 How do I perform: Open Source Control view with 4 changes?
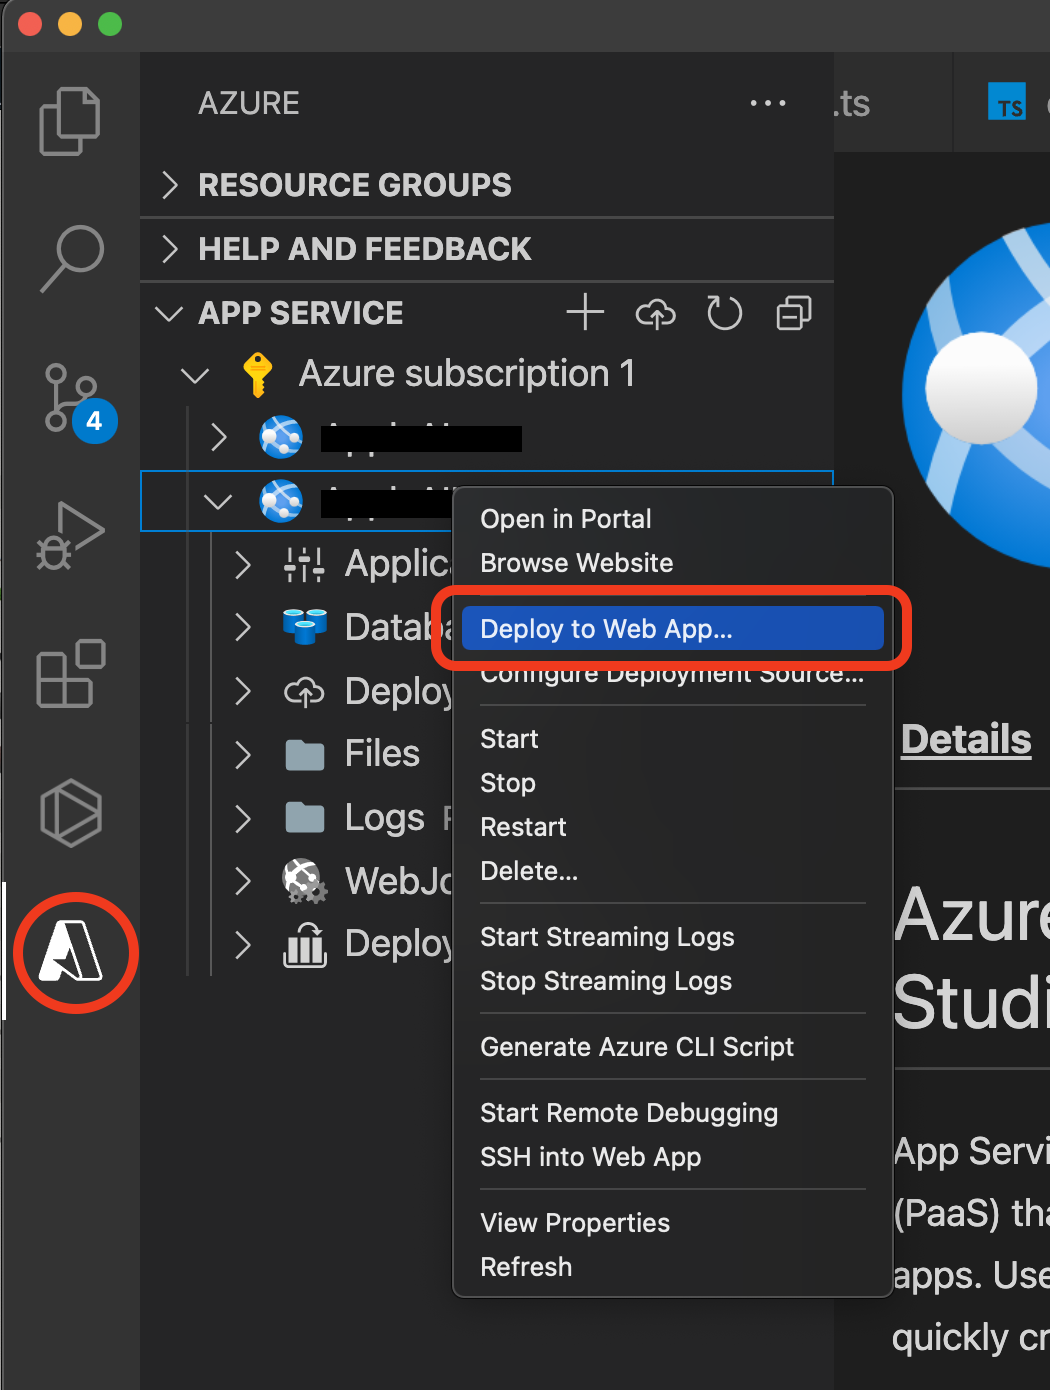point(78,401)
